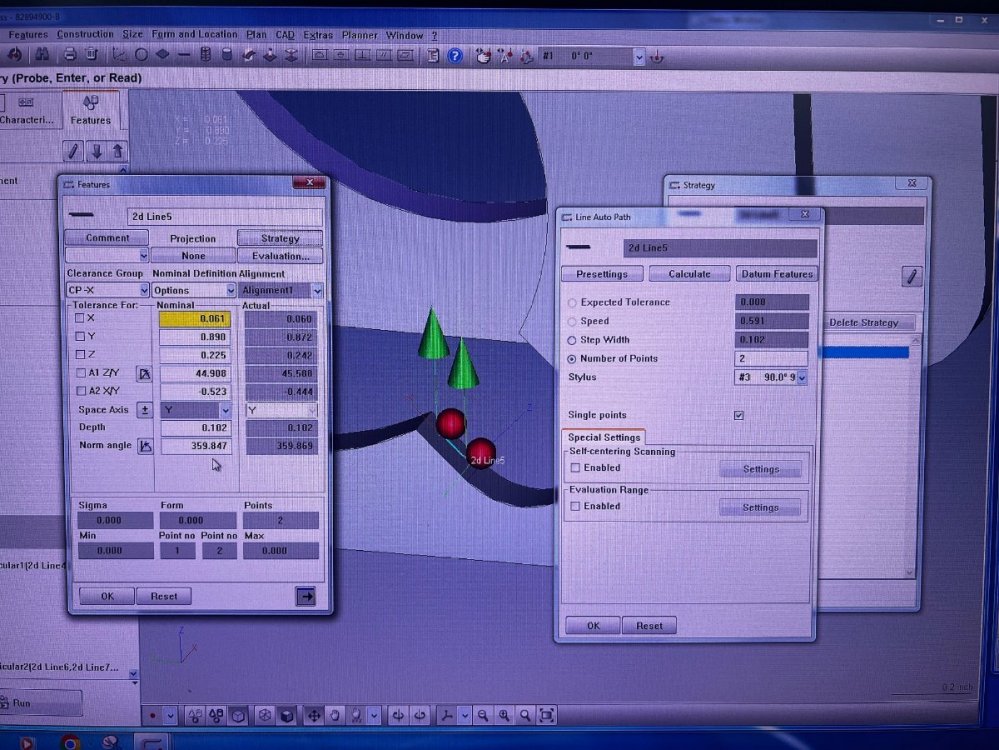Click the Calculate button in Line Auto Path

(689, 274)
